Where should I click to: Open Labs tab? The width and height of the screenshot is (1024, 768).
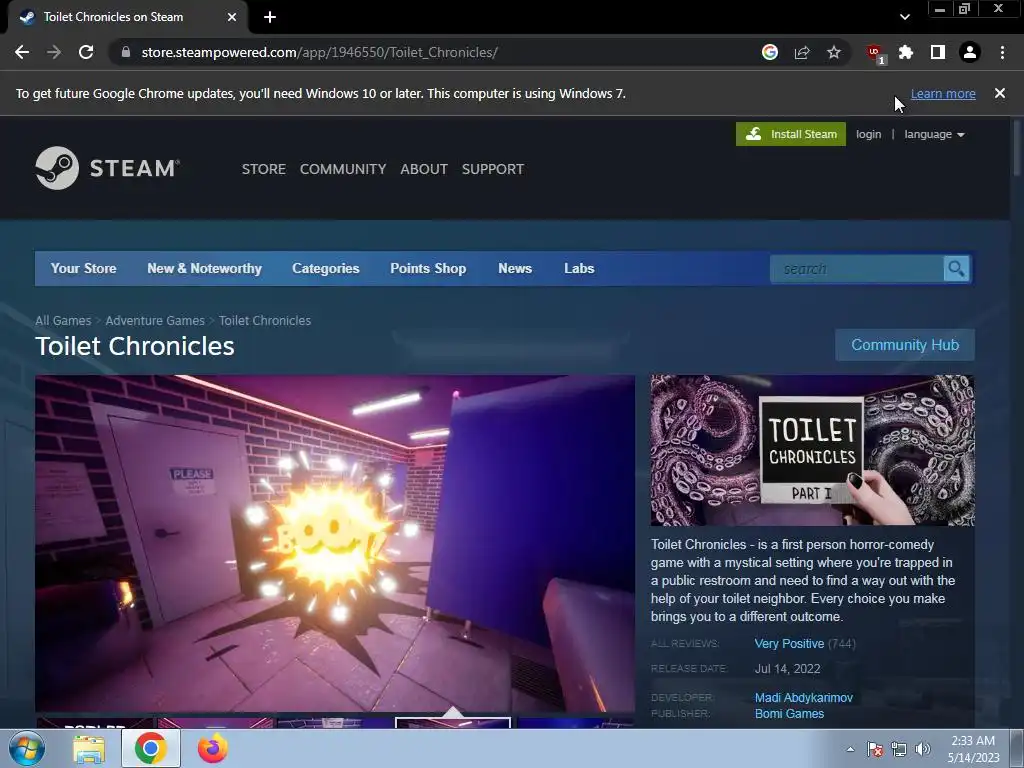pyautogui.click(x=579, y=268)
